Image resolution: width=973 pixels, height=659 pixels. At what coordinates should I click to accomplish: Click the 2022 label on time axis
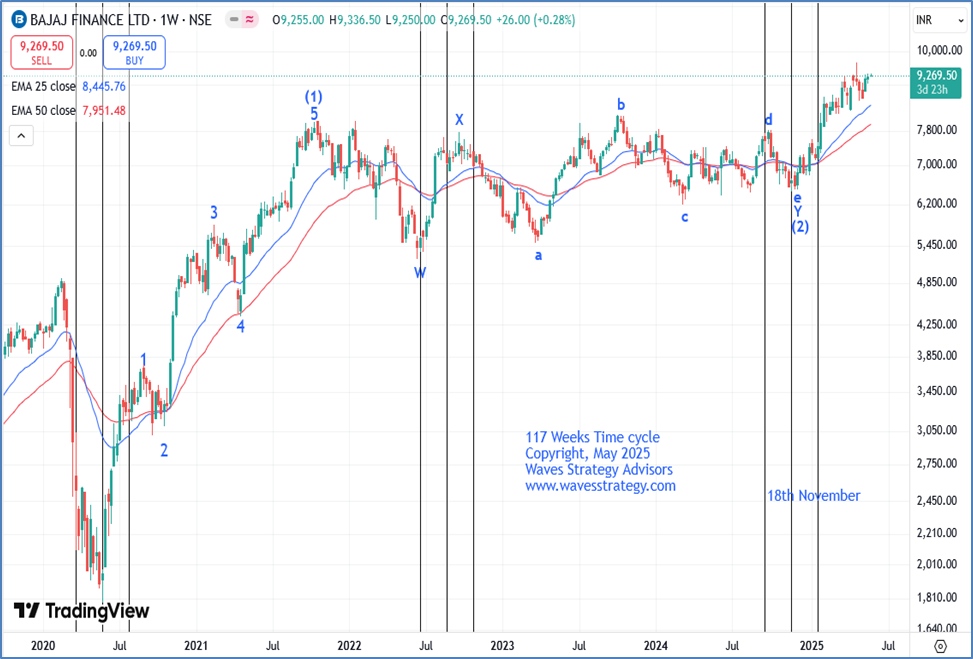point(349,646)
